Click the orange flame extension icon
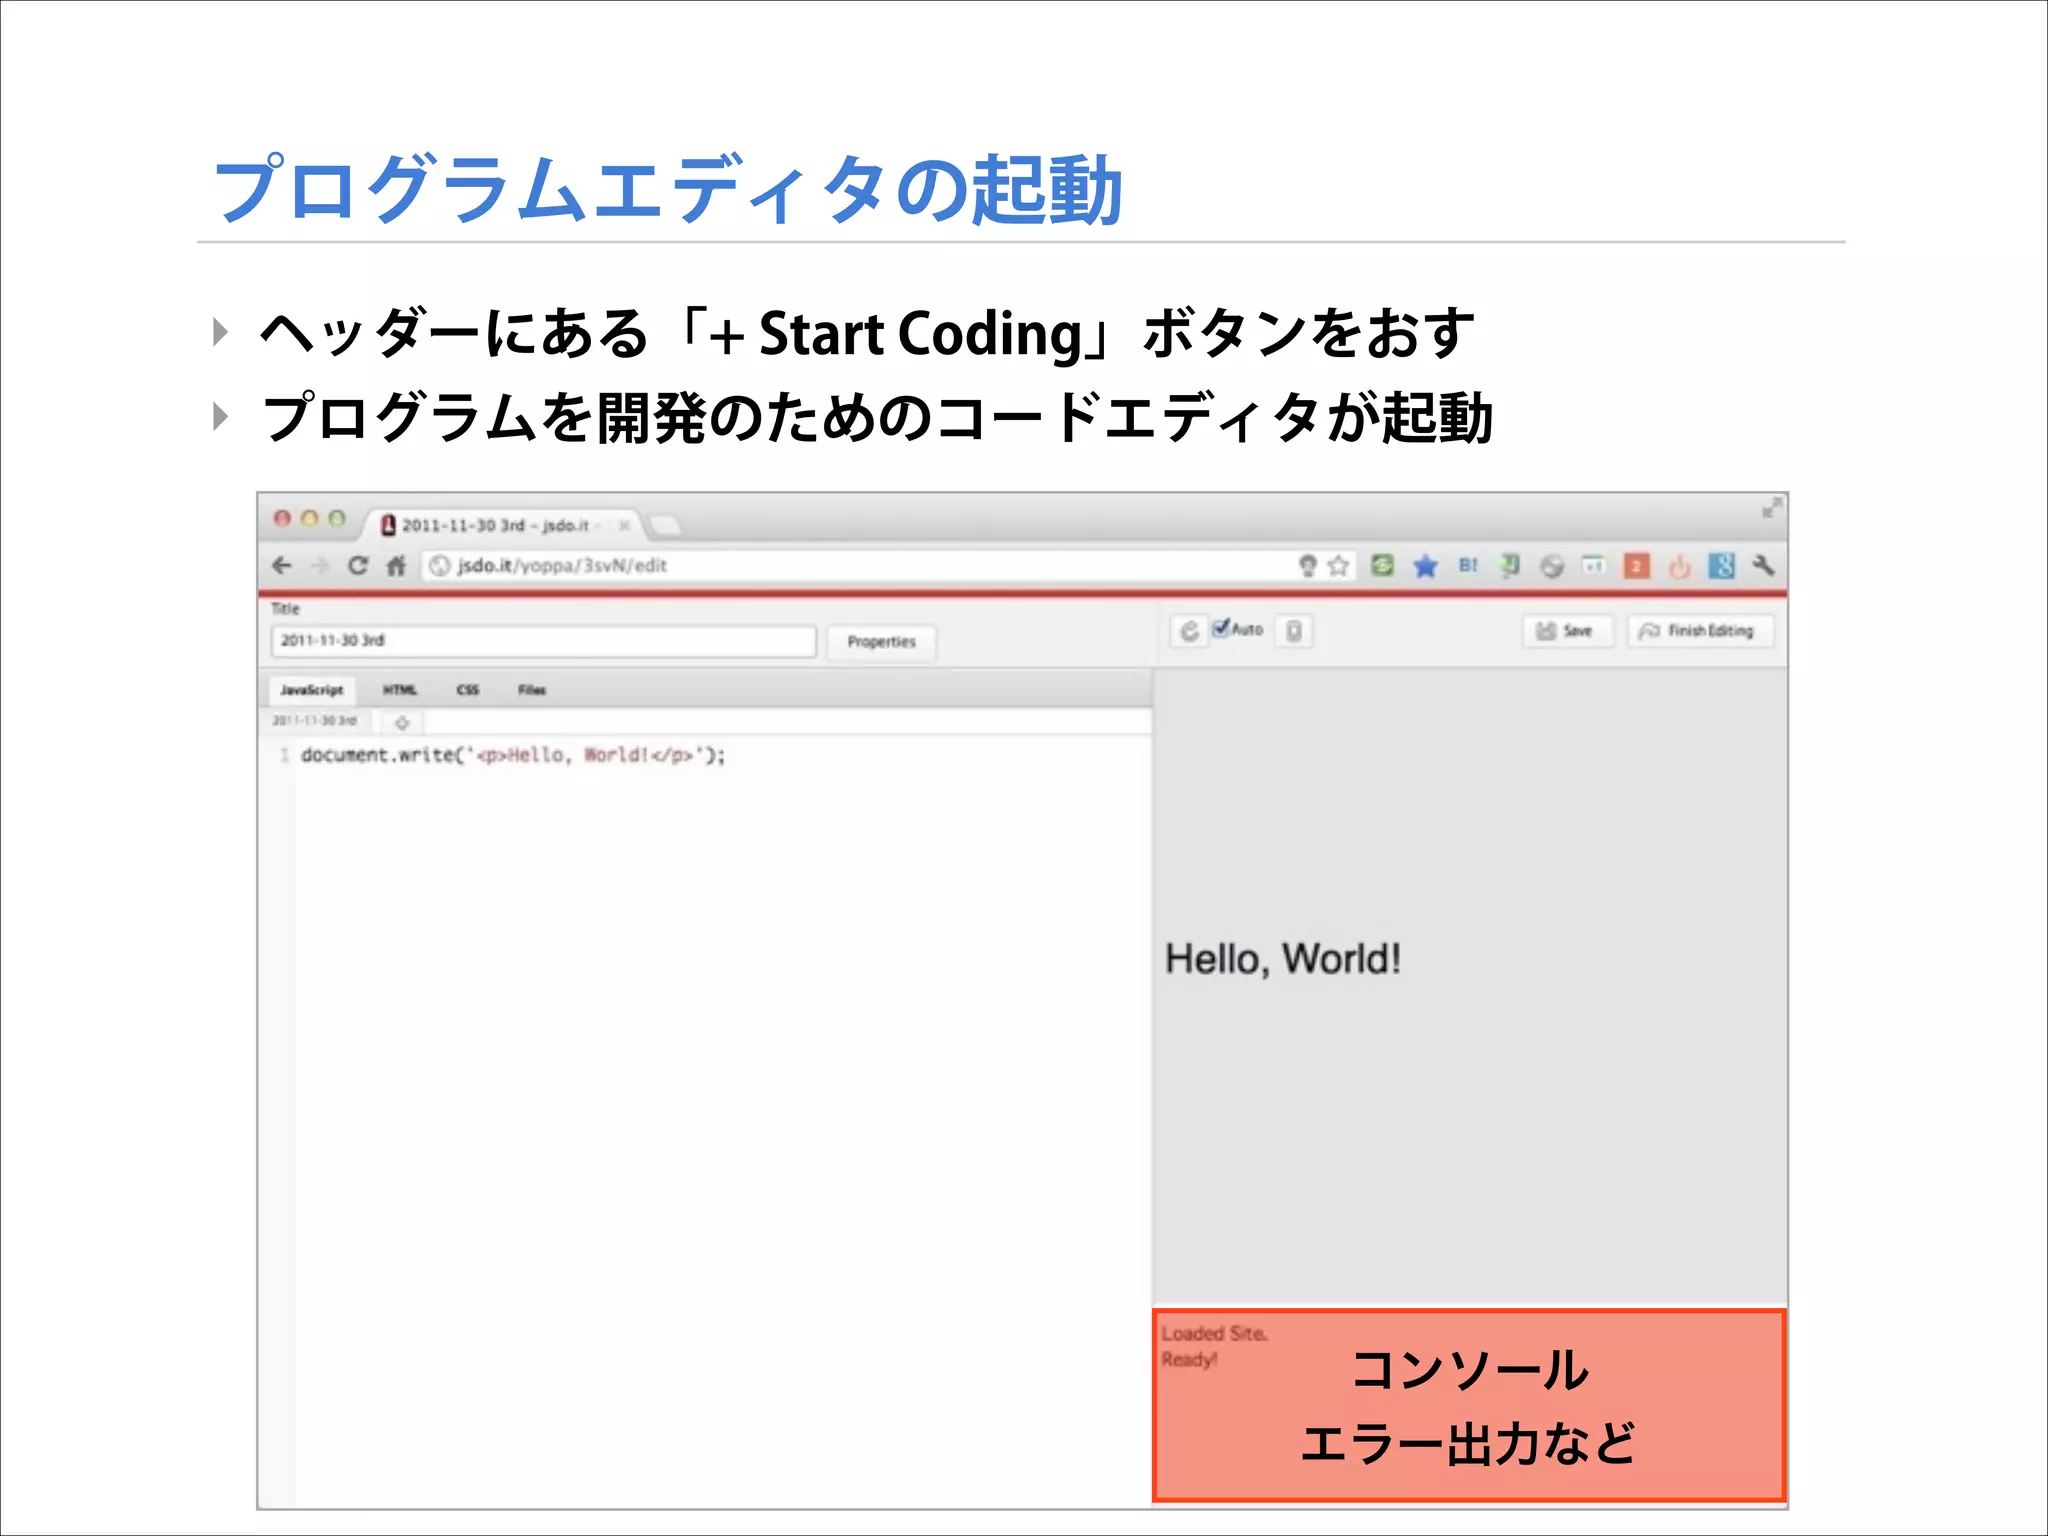 point(1679,567)
